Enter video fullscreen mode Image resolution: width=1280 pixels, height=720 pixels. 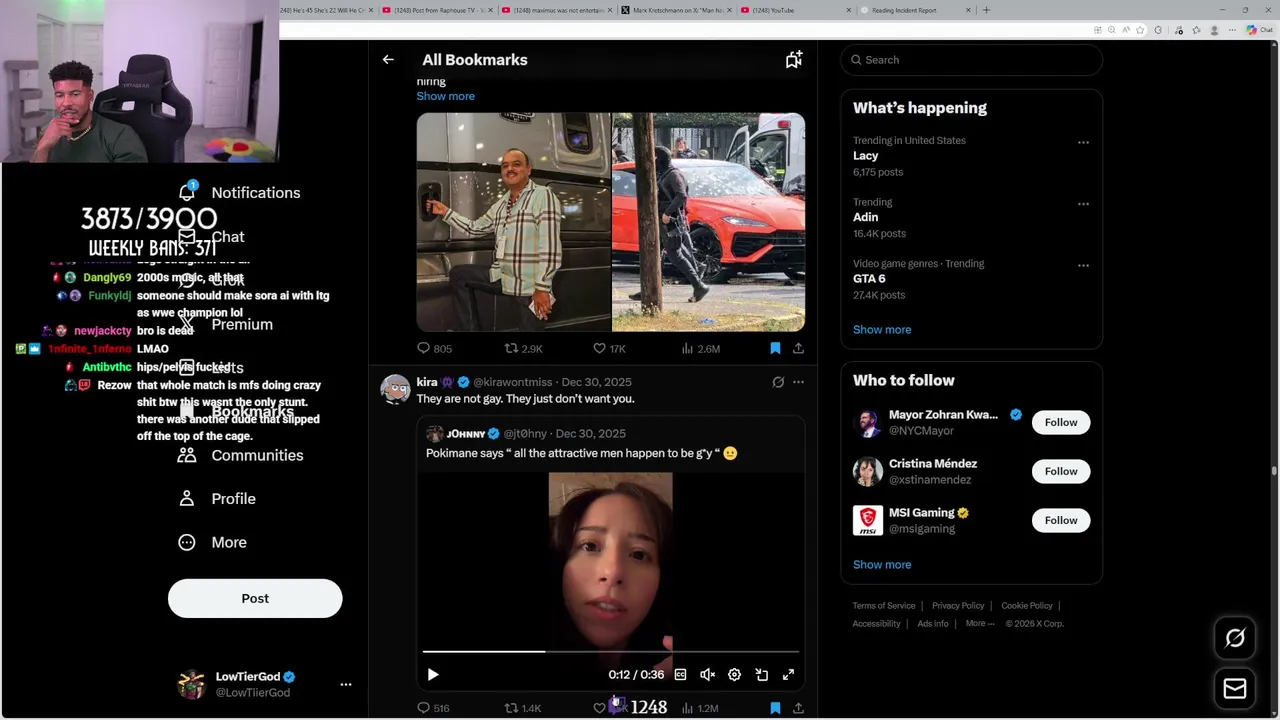coord(788,675)
